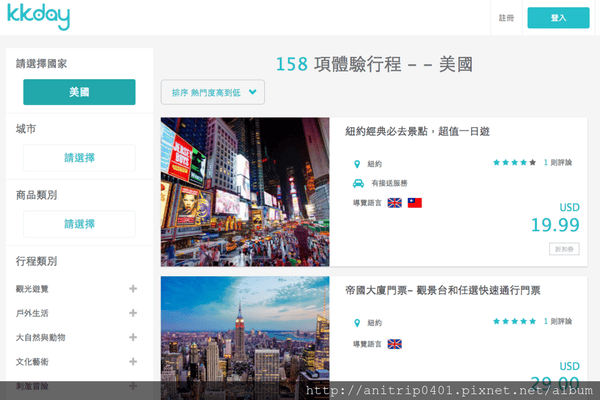The width and height of the screenshot is (600, 400).
Task: Expand the 大自然與動物 category plus icon
Action: pyautogui.click(x=133, y=337)
